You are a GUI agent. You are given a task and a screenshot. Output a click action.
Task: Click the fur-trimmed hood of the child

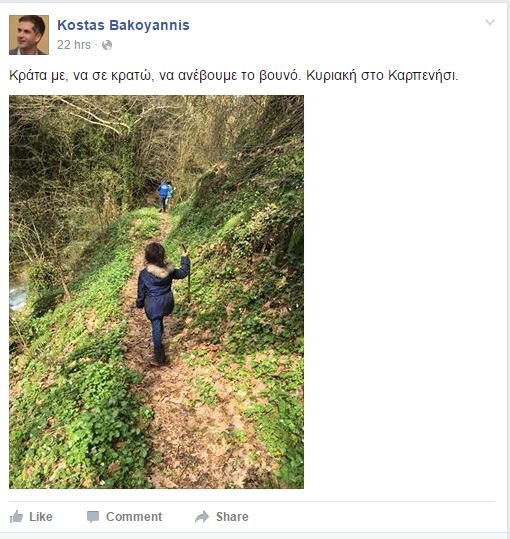click(x=158, y=271)
